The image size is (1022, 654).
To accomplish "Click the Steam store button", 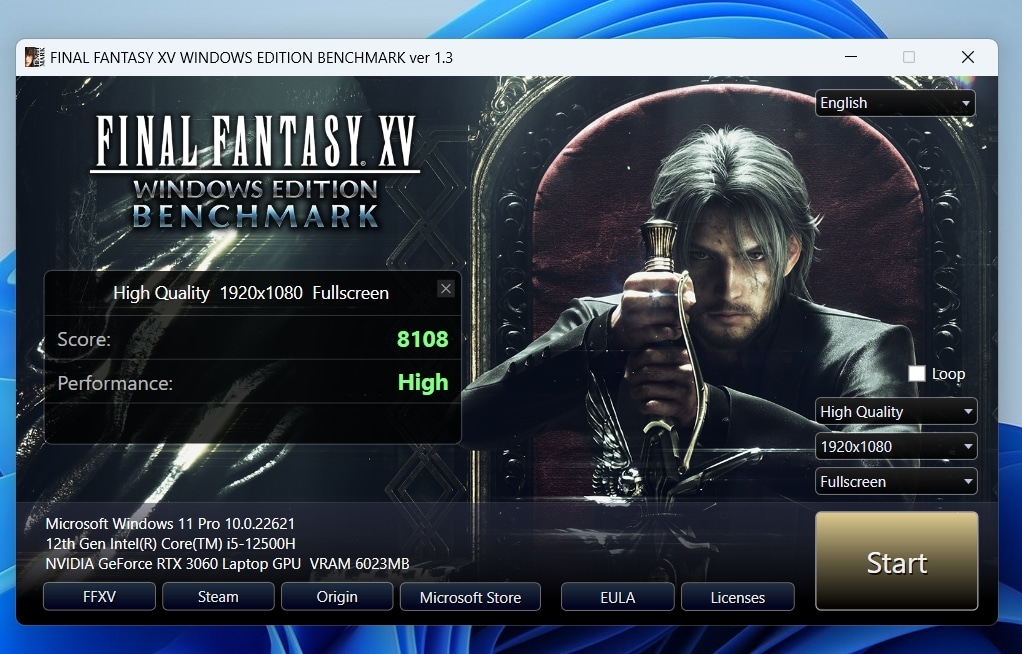I will 218,597.
